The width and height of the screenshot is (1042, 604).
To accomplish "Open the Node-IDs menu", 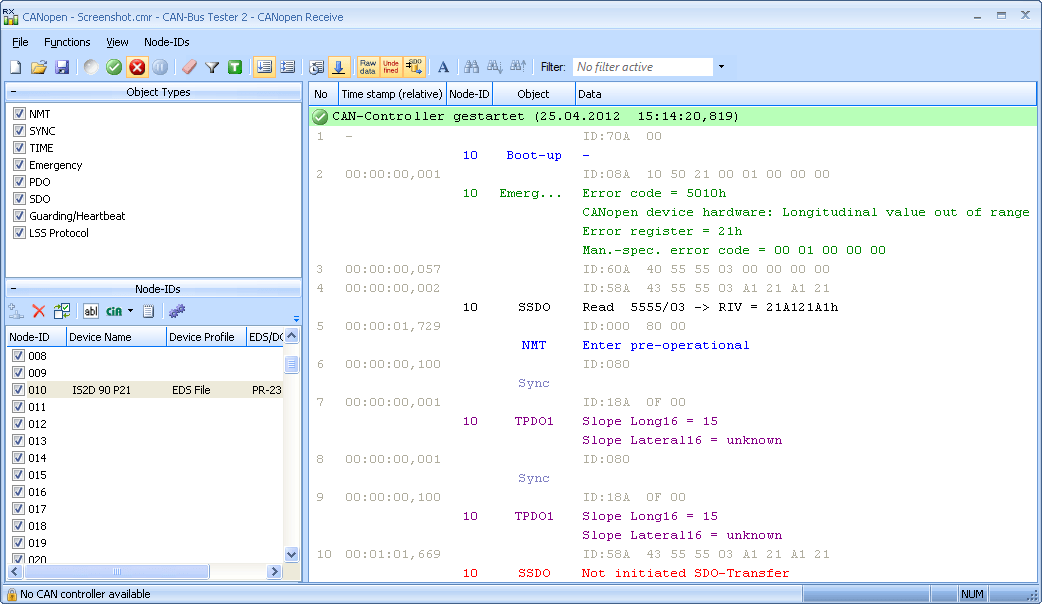I will point(167,42).
